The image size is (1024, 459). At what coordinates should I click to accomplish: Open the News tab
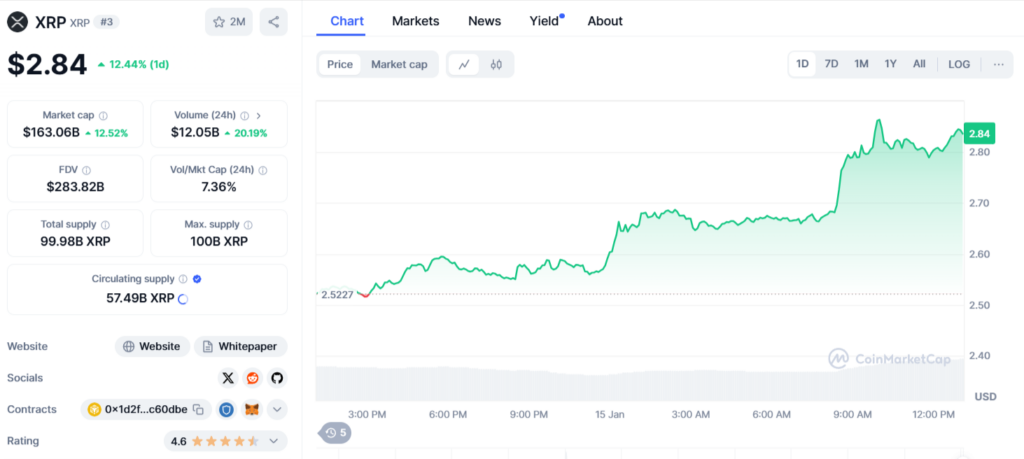[x=485, y=21]
